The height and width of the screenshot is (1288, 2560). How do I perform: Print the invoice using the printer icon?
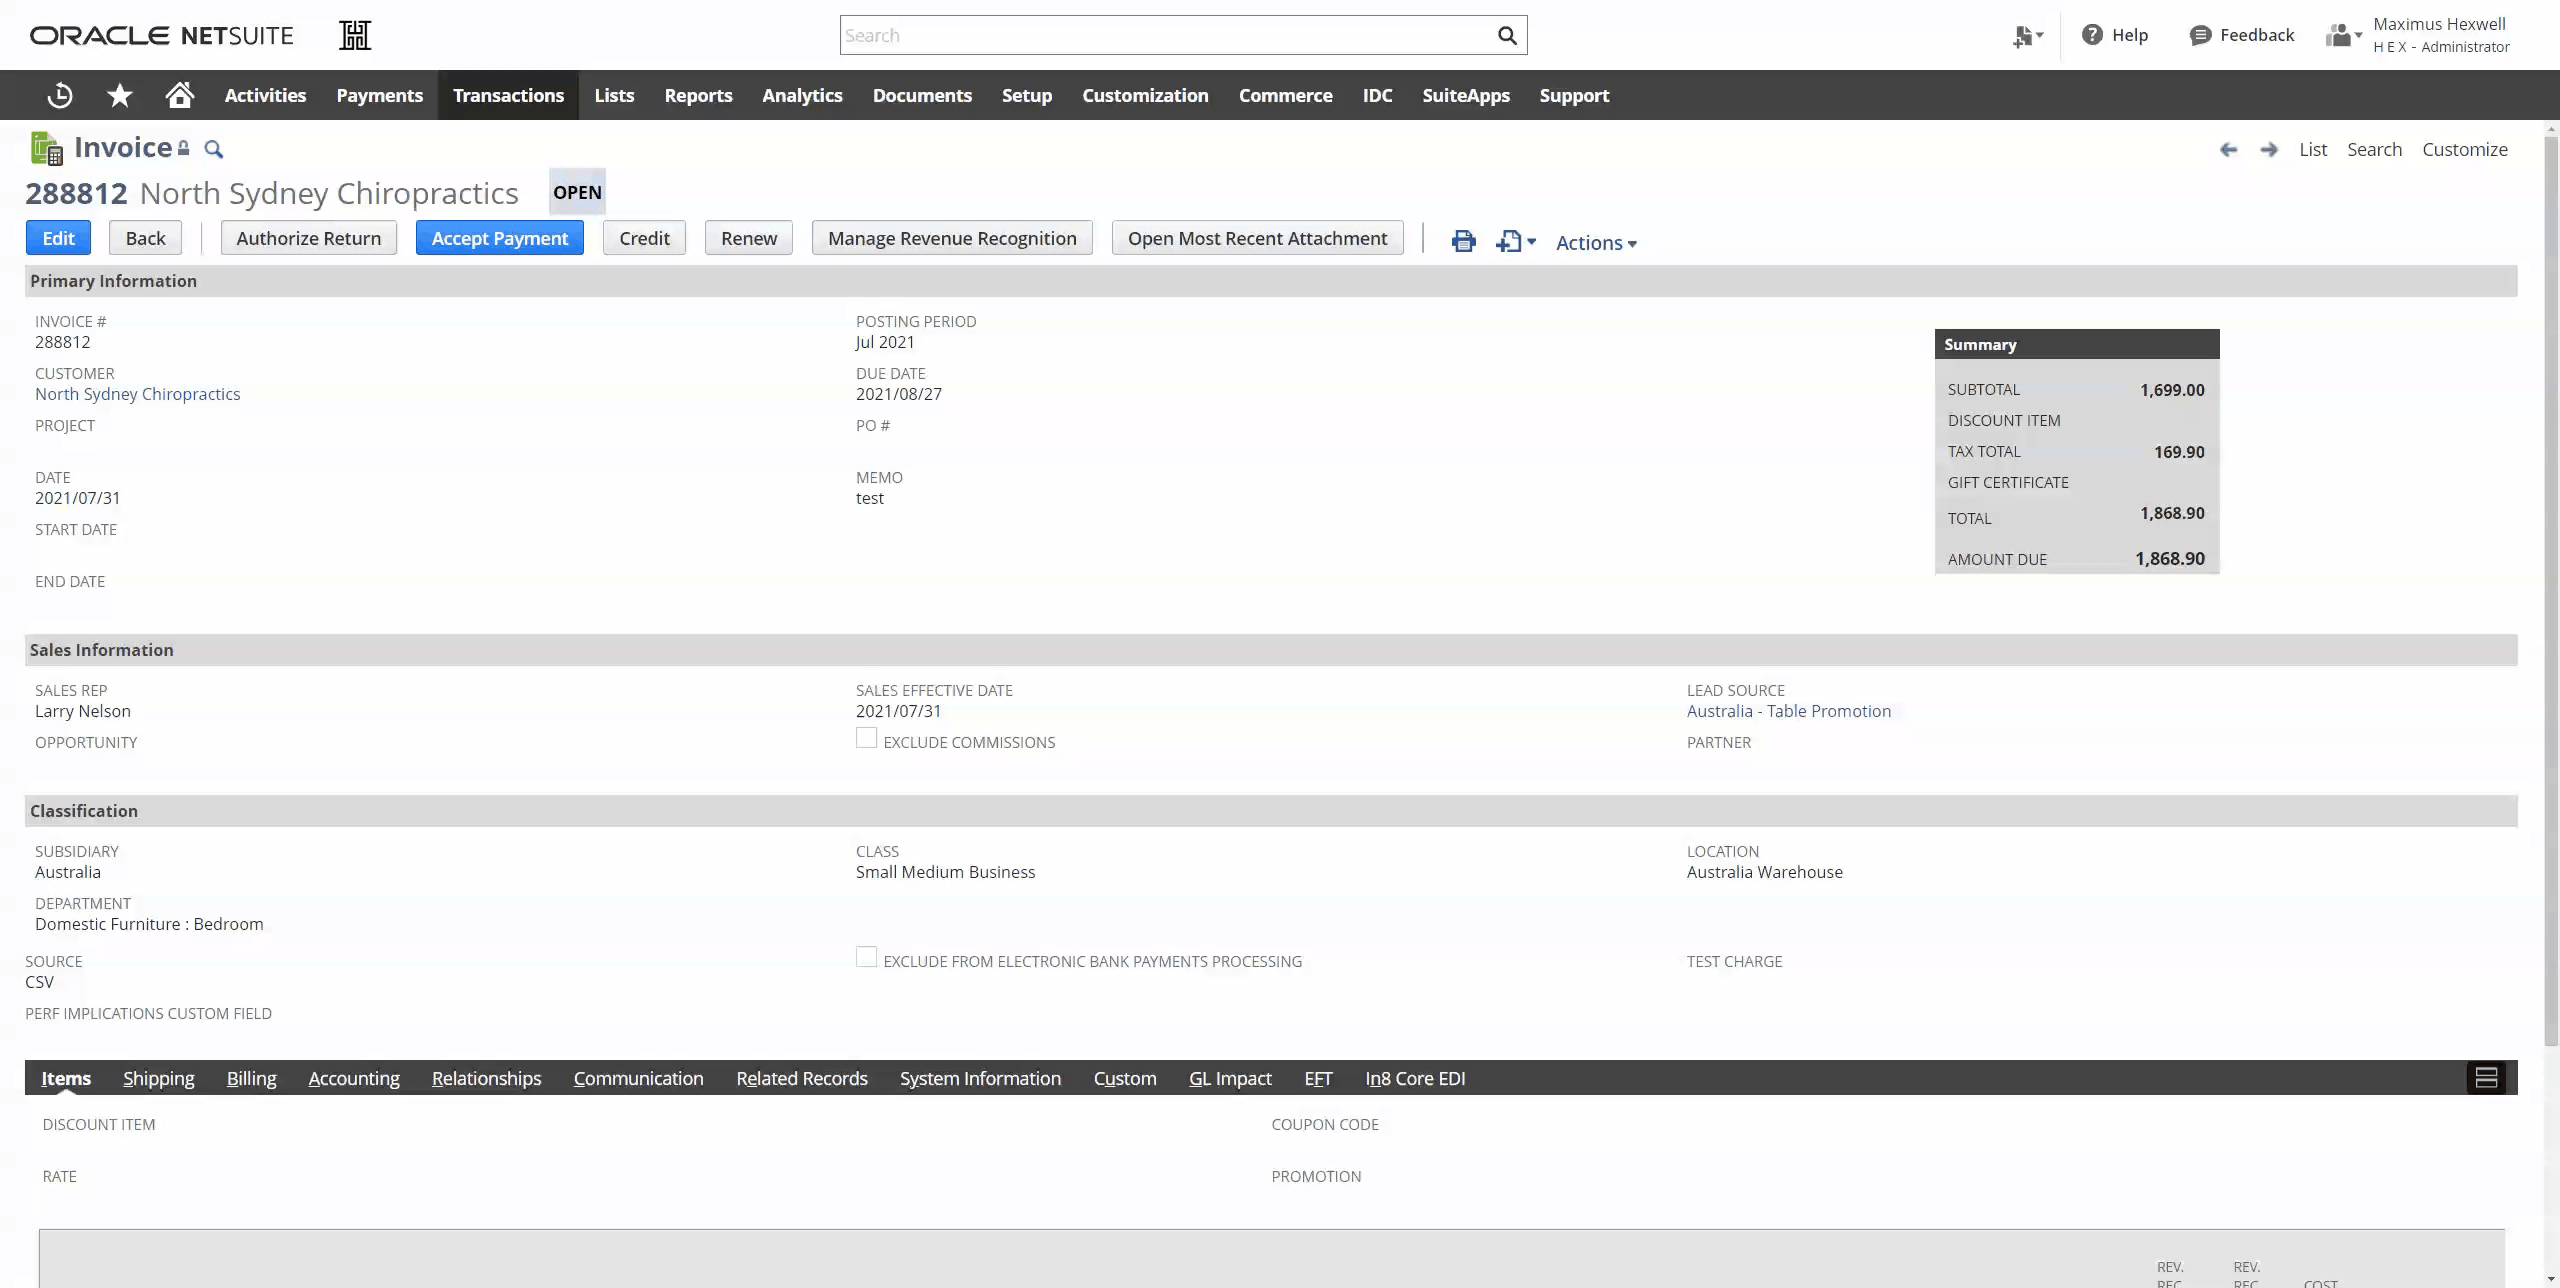[x=1464, y=241]
